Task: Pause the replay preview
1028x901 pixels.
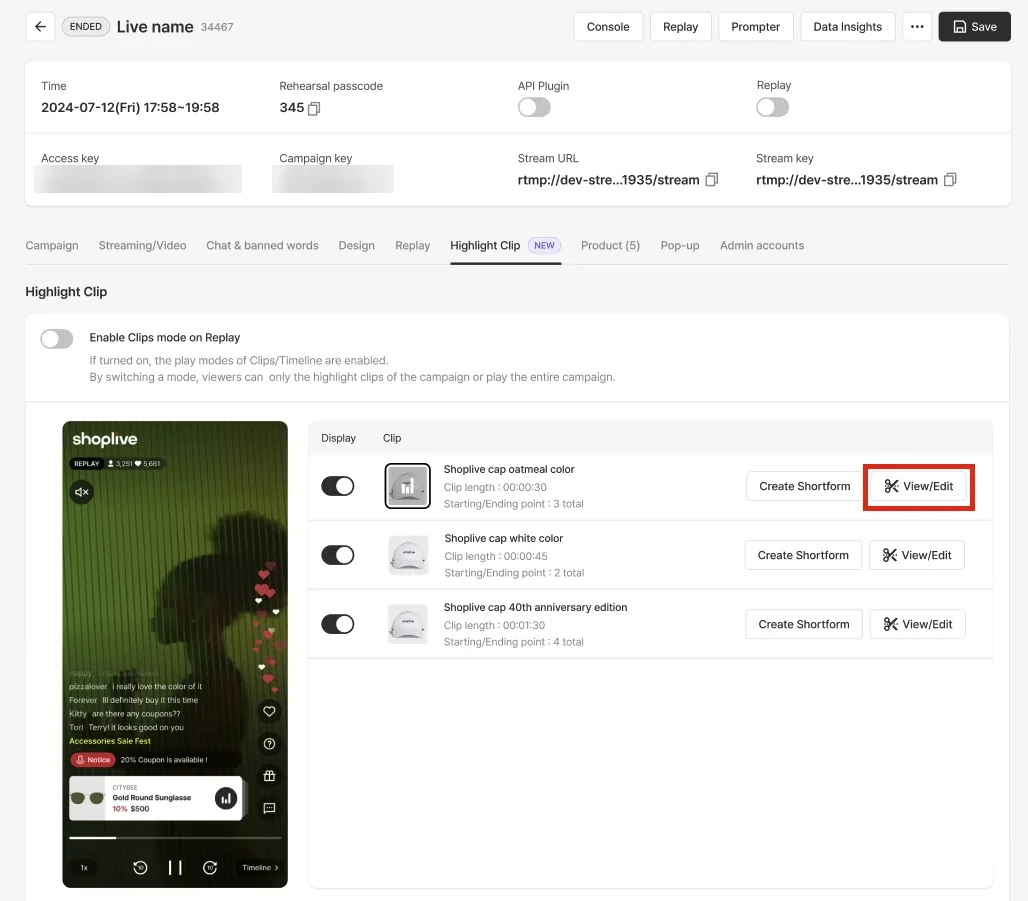Action: coord(175,868)
